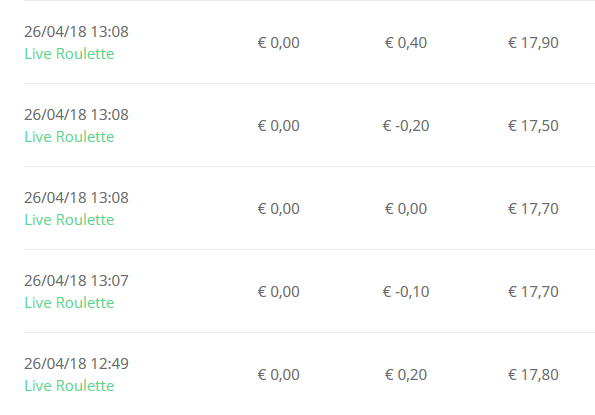Click the € 17,80 balance value
The height and width of the screenshot is (415, 595).
533,375
